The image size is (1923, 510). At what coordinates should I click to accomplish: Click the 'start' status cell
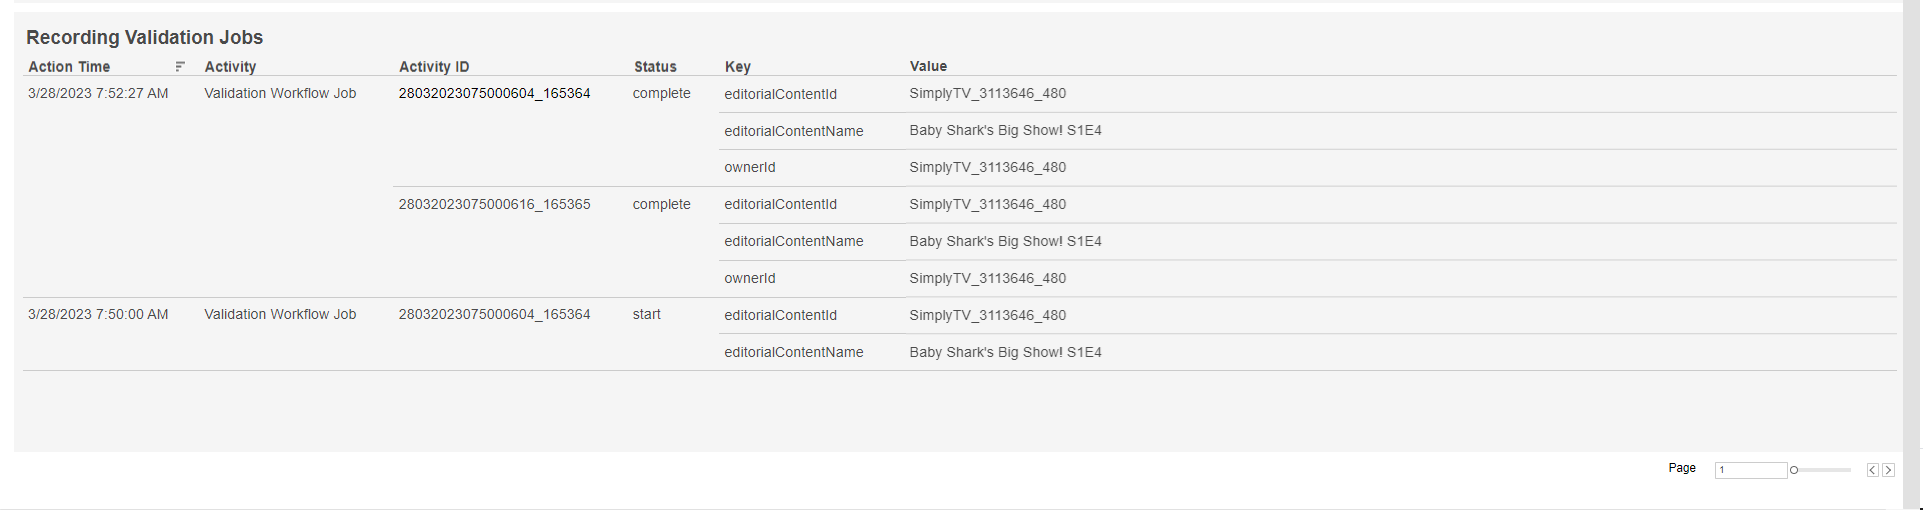(646, 314)
